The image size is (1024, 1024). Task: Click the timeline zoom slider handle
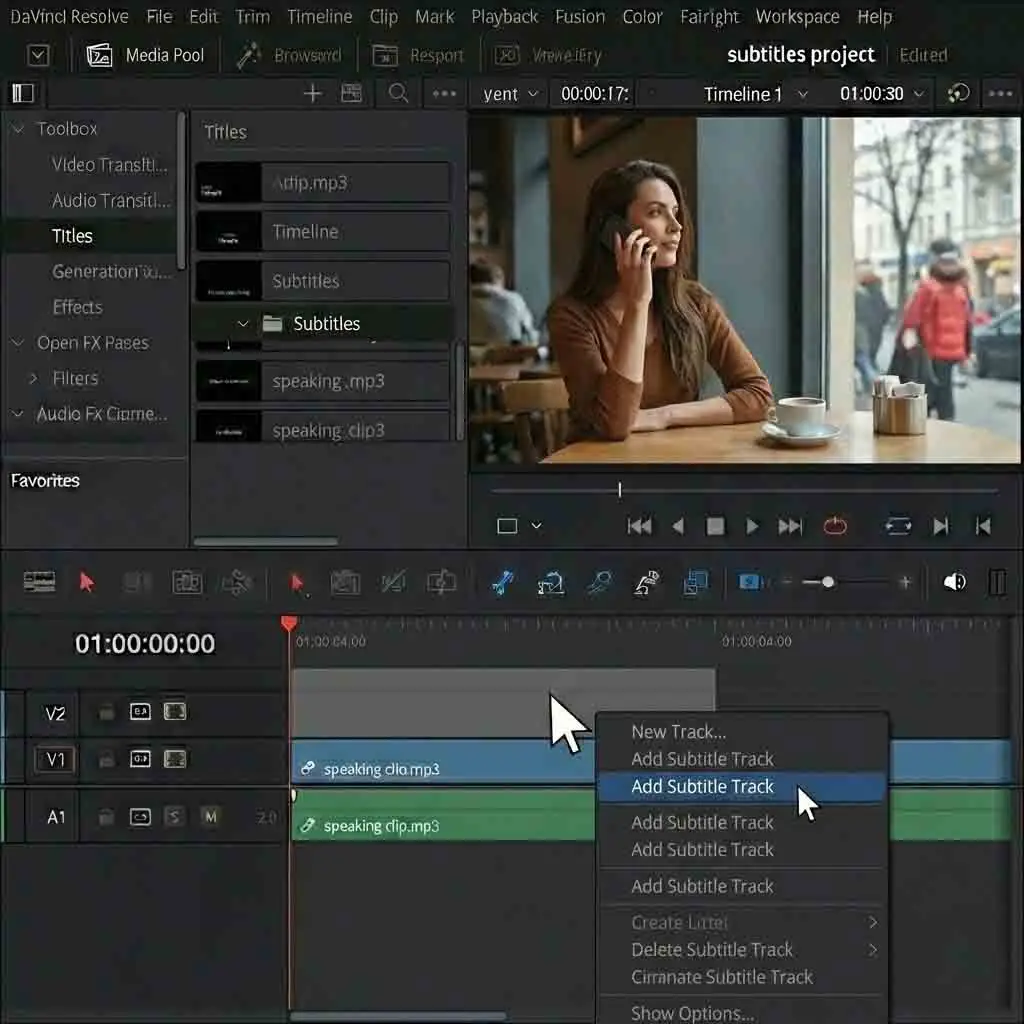point(827,582)
